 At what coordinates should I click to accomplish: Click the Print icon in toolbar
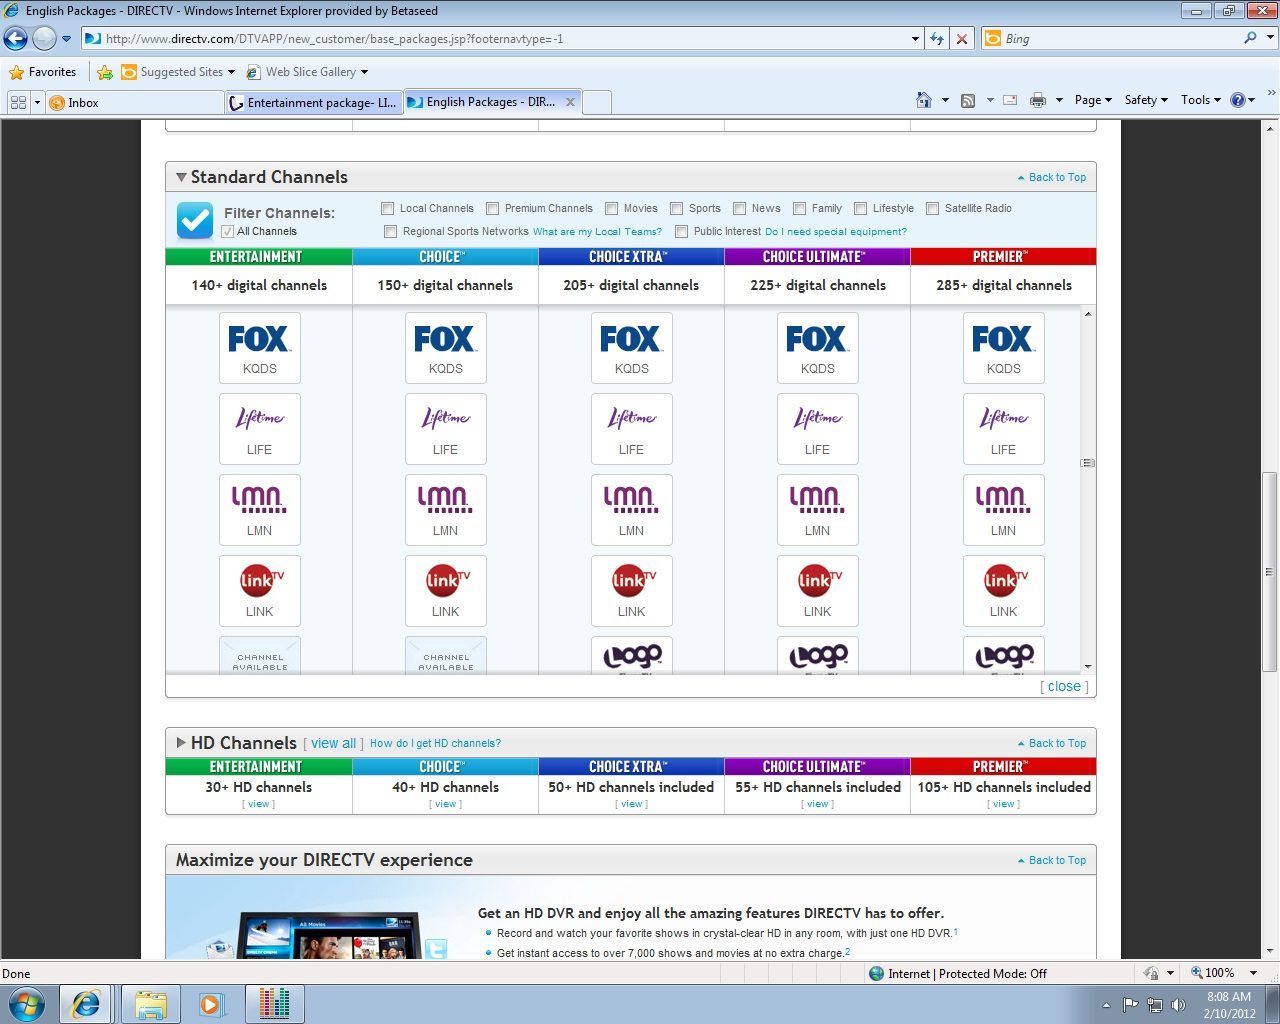pos(1038,100)
